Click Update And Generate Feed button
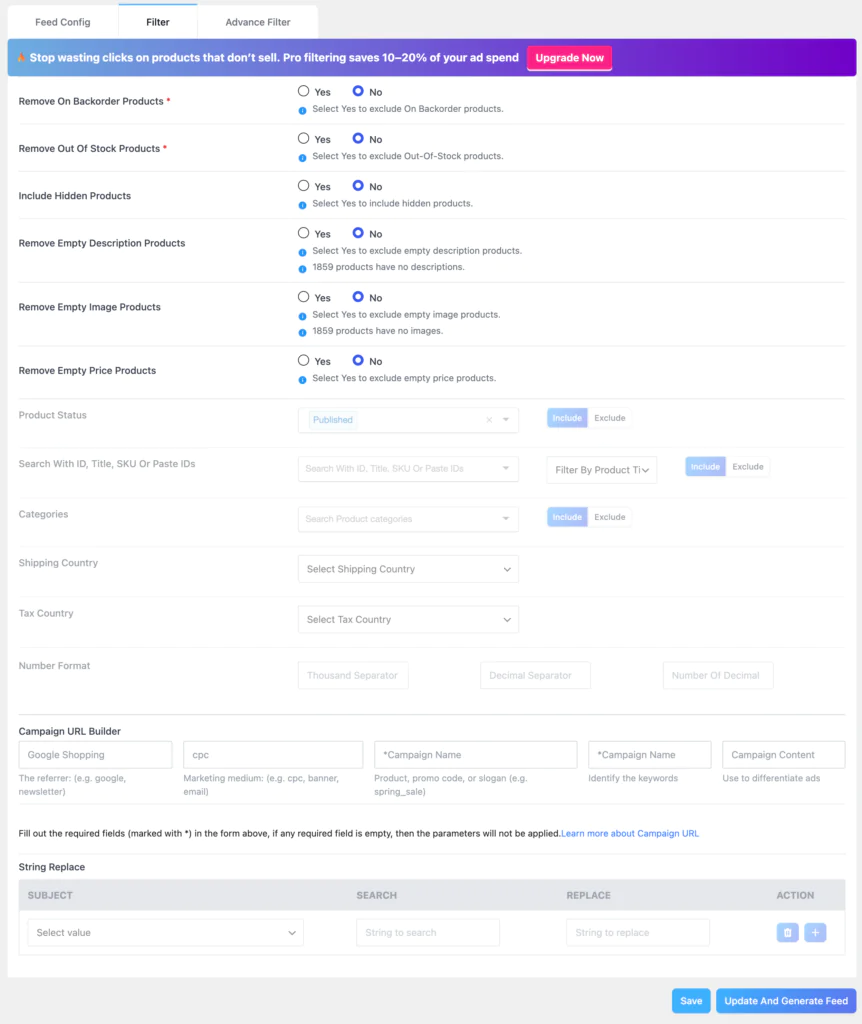This screenshot has width=862, height=1024. pyautogui.click(x=786, y=1000)
